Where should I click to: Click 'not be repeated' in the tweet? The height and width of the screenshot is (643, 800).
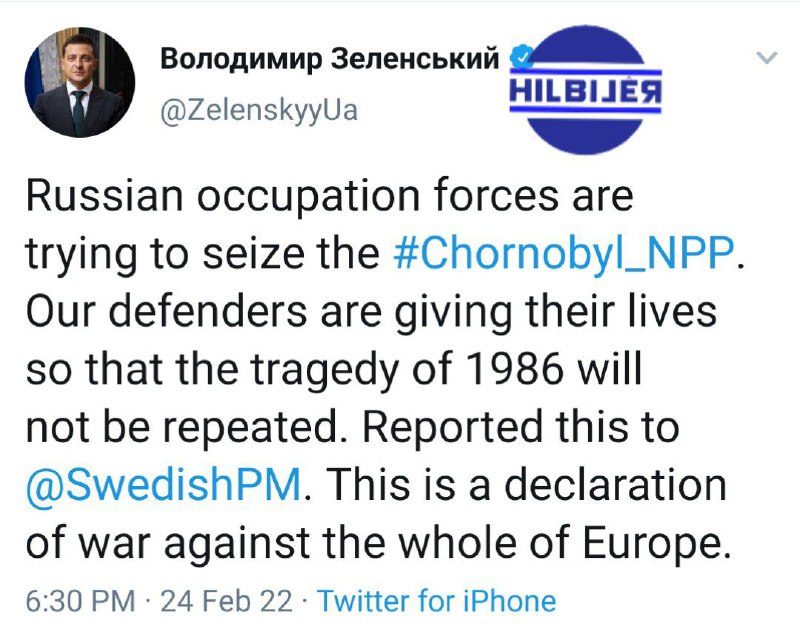click(182, 427)
